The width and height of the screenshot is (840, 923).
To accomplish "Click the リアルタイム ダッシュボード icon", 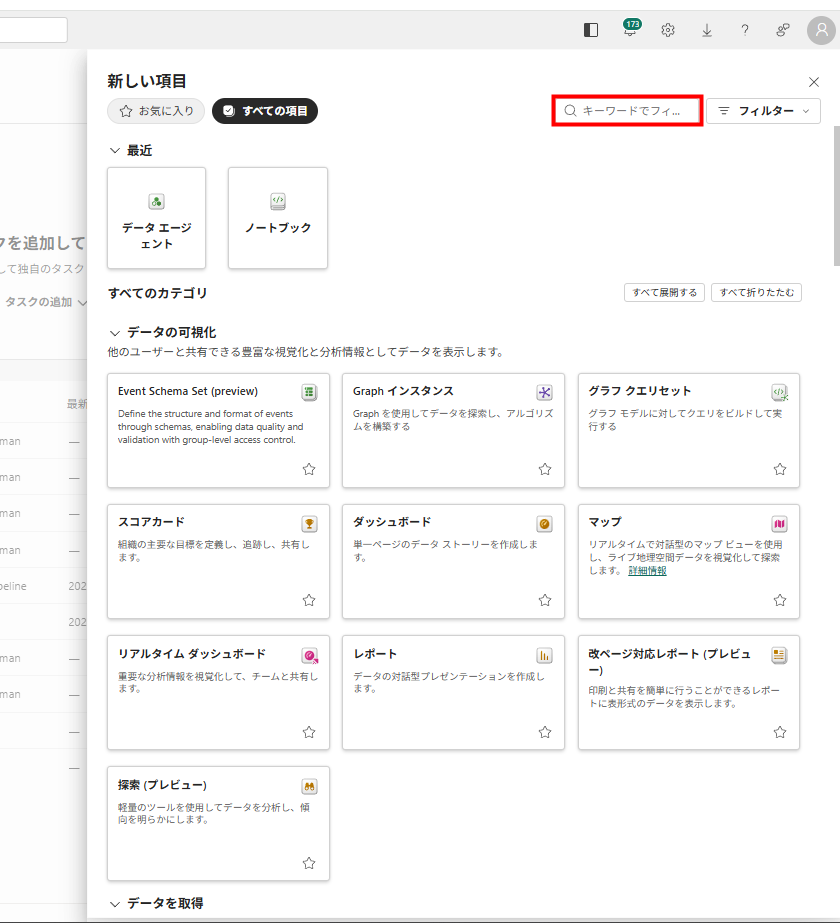I will [310, 655].
